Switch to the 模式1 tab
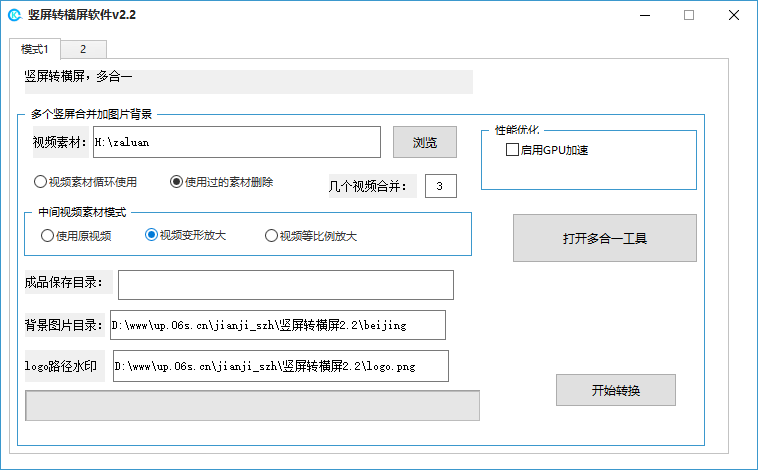Viewport: 758px width, 470px height. tap(35, 49)
